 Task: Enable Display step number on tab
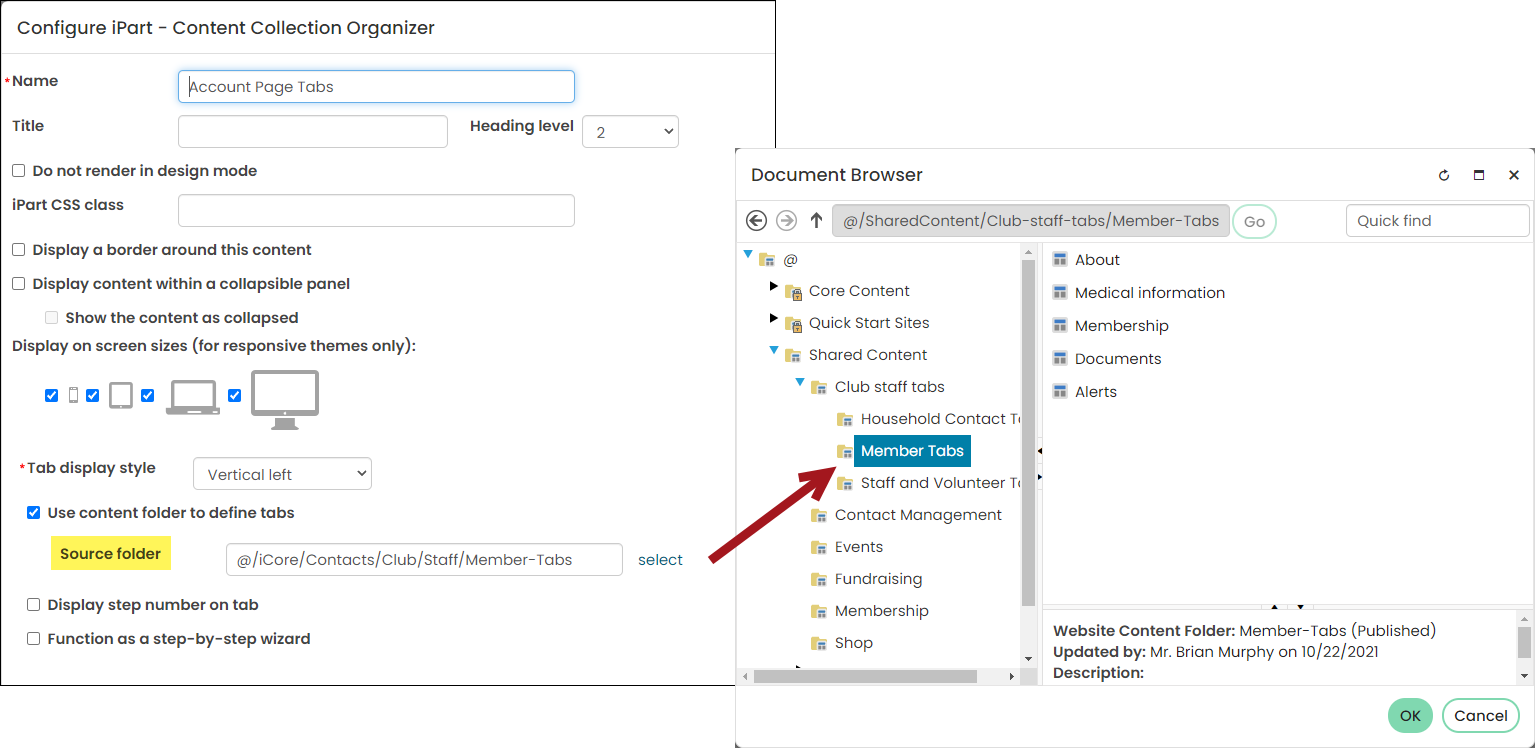[x=34, y=605]
